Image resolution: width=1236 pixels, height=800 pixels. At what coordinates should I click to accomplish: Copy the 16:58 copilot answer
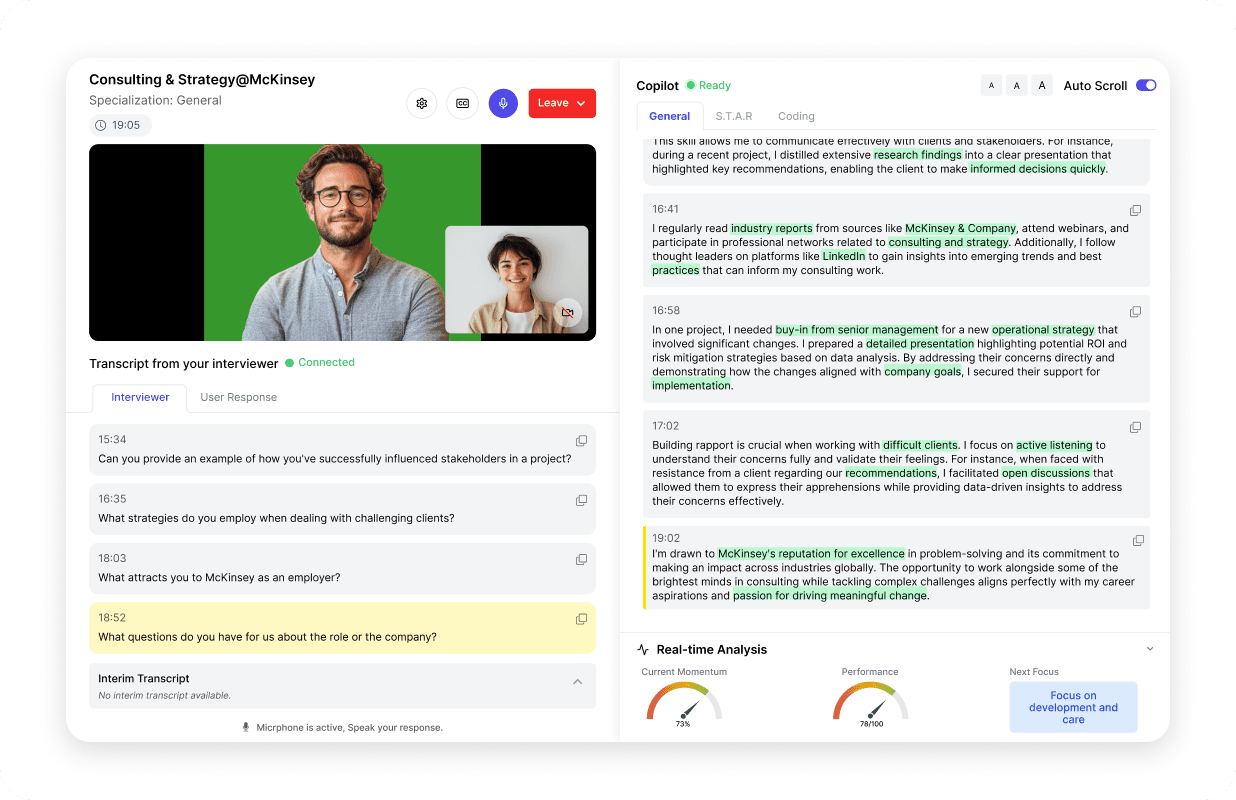[x=1135, y=312]
